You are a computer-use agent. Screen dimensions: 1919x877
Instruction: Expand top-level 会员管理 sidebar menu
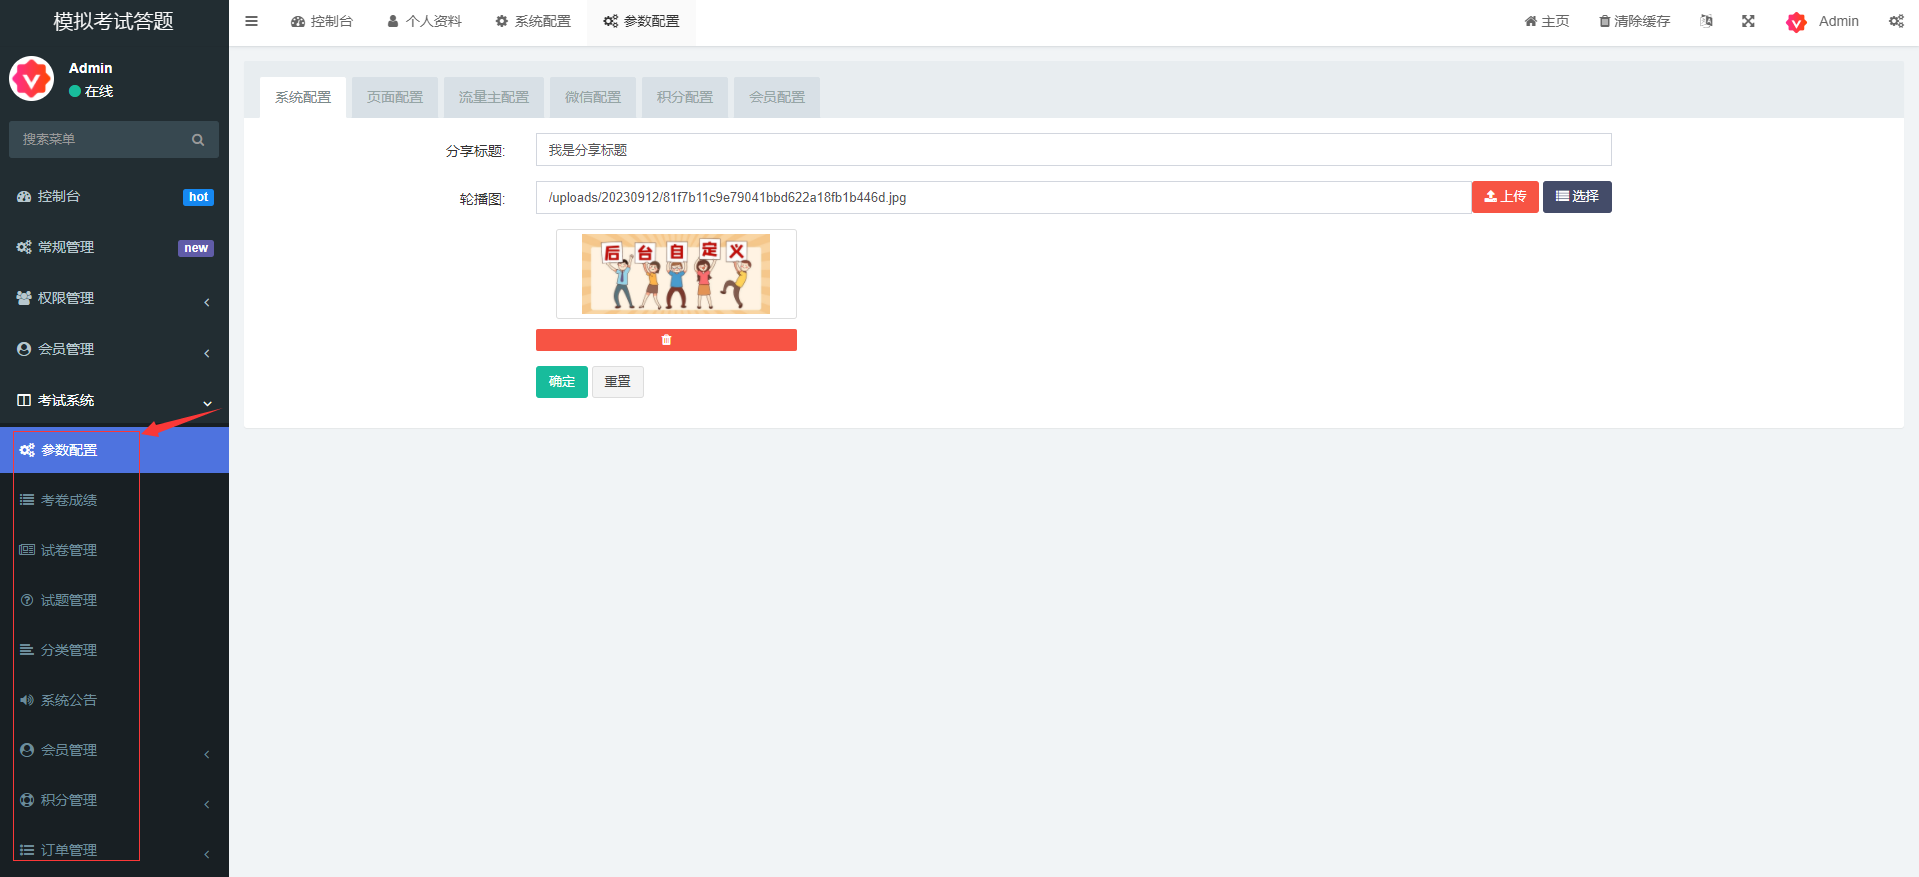coord(114,349)
